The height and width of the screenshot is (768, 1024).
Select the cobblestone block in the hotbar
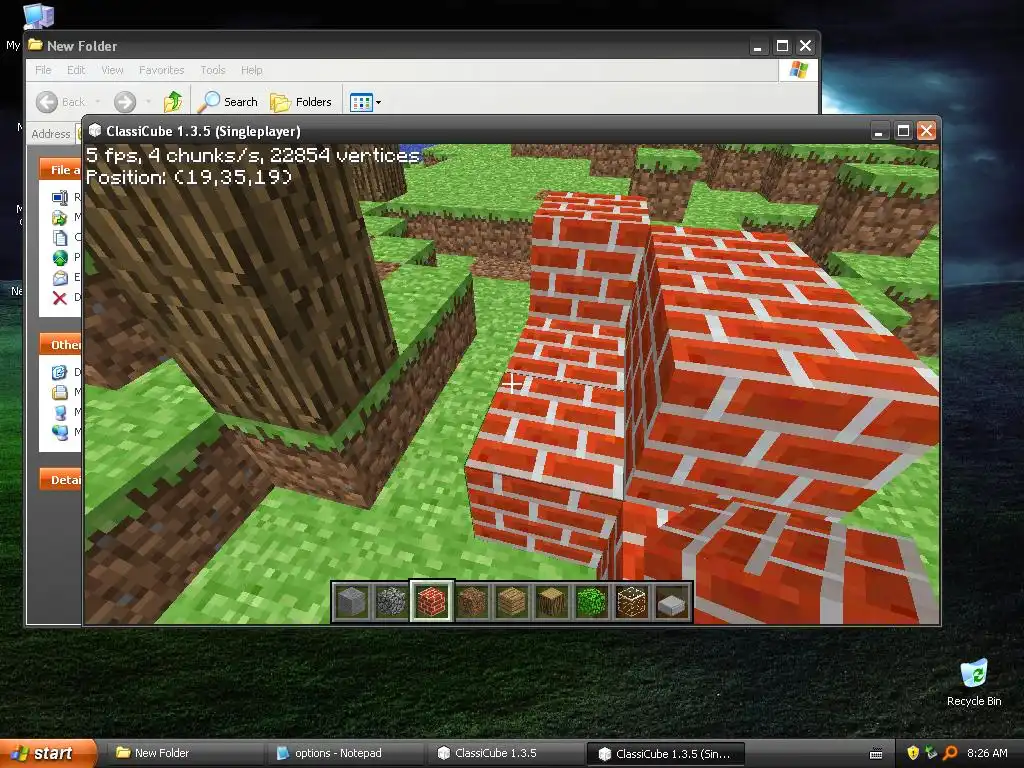(391, 601)
